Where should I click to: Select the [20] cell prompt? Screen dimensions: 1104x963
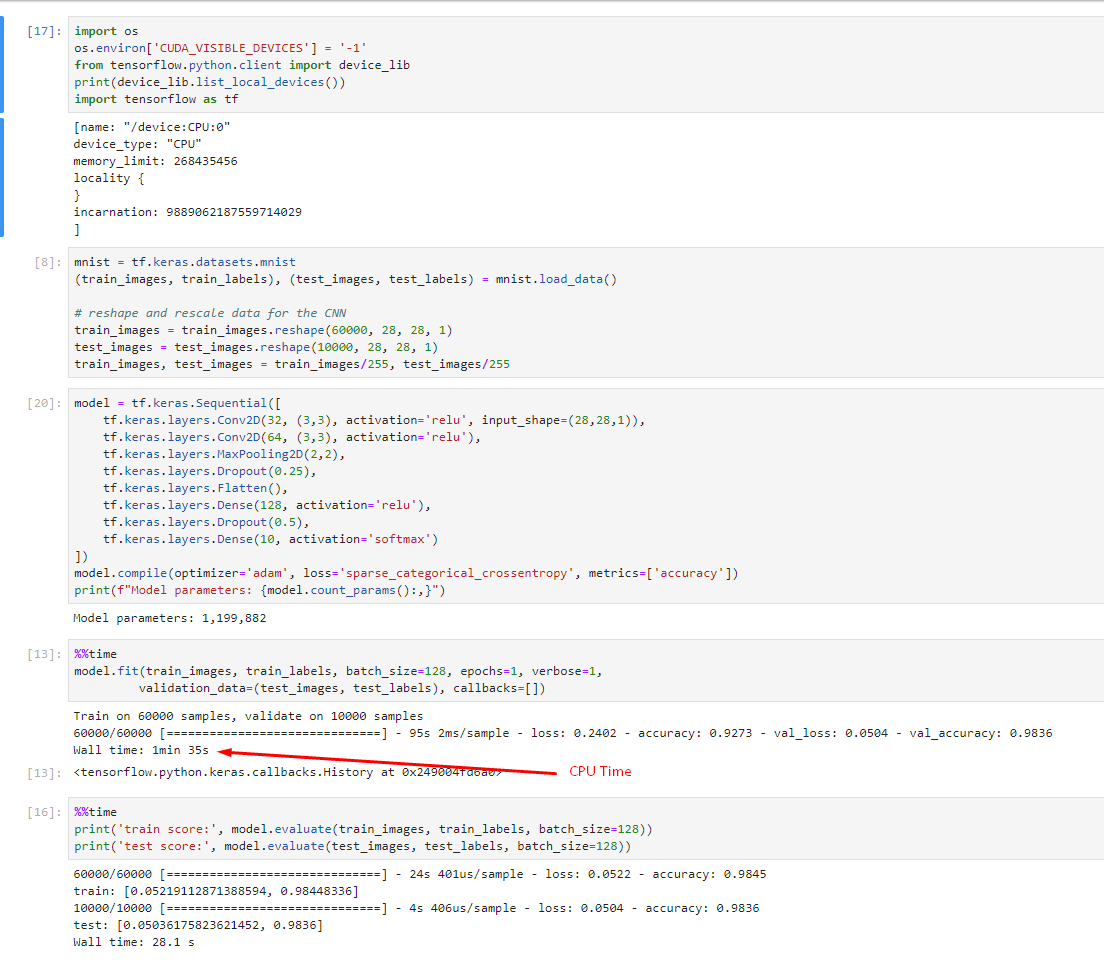pos(44,403)
